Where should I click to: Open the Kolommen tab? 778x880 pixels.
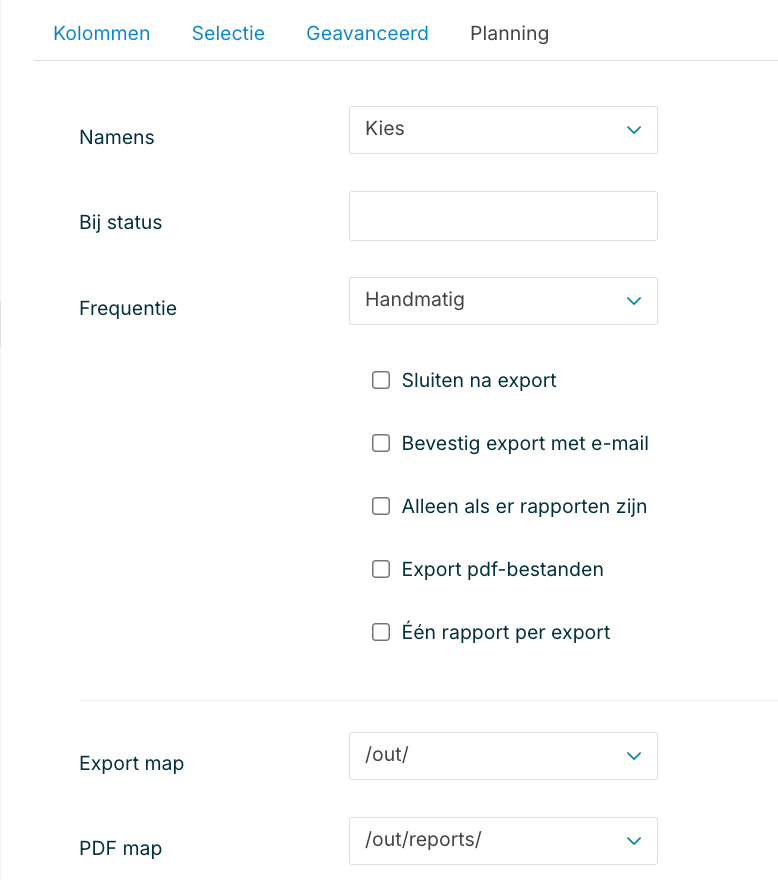[101, 33]
